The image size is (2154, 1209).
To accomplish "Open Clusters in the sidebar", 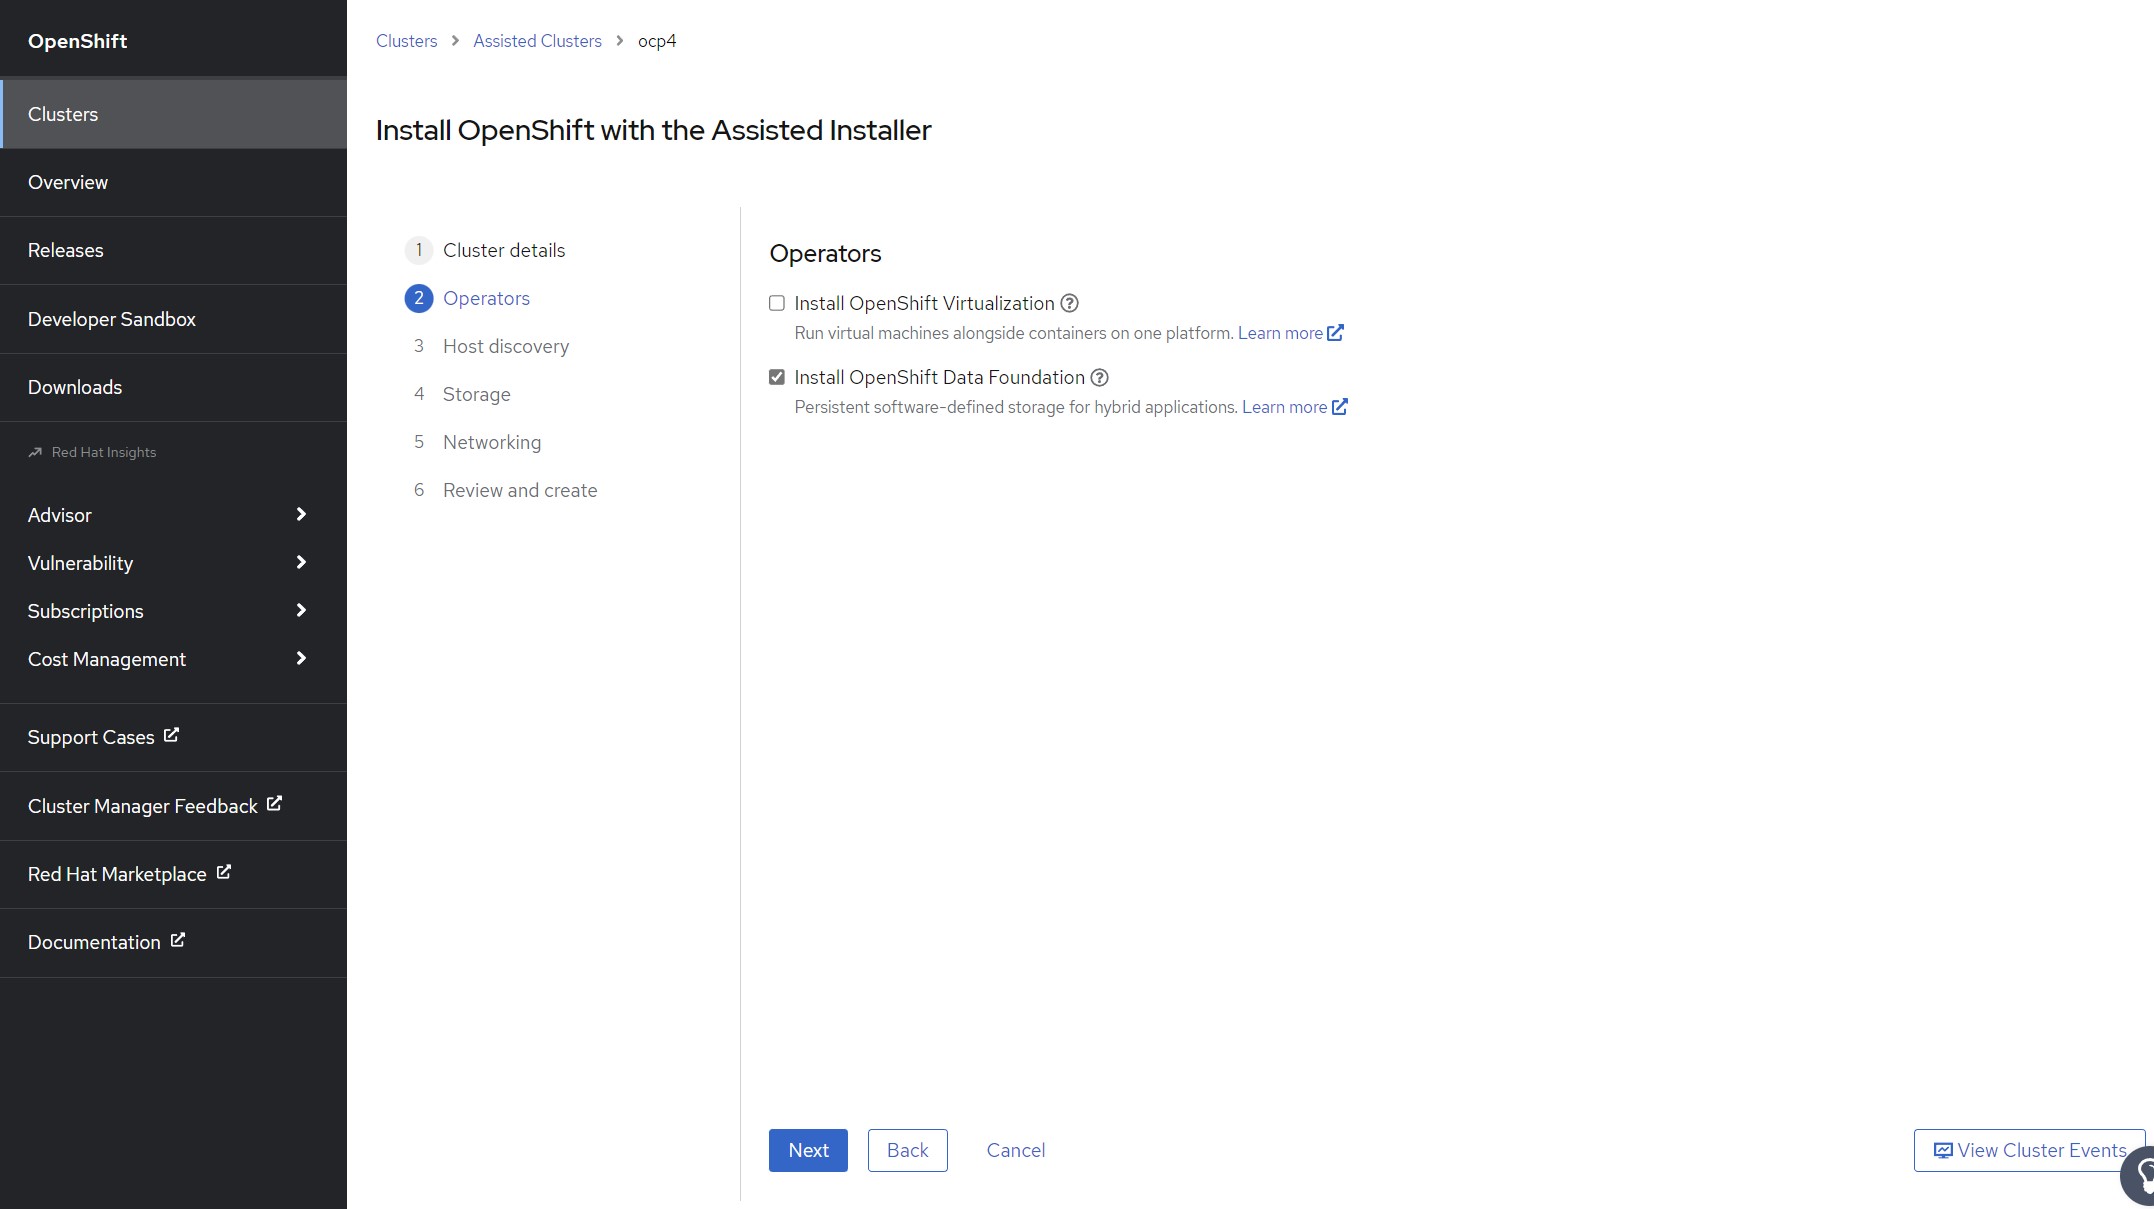I will click(x=173, y=114).
